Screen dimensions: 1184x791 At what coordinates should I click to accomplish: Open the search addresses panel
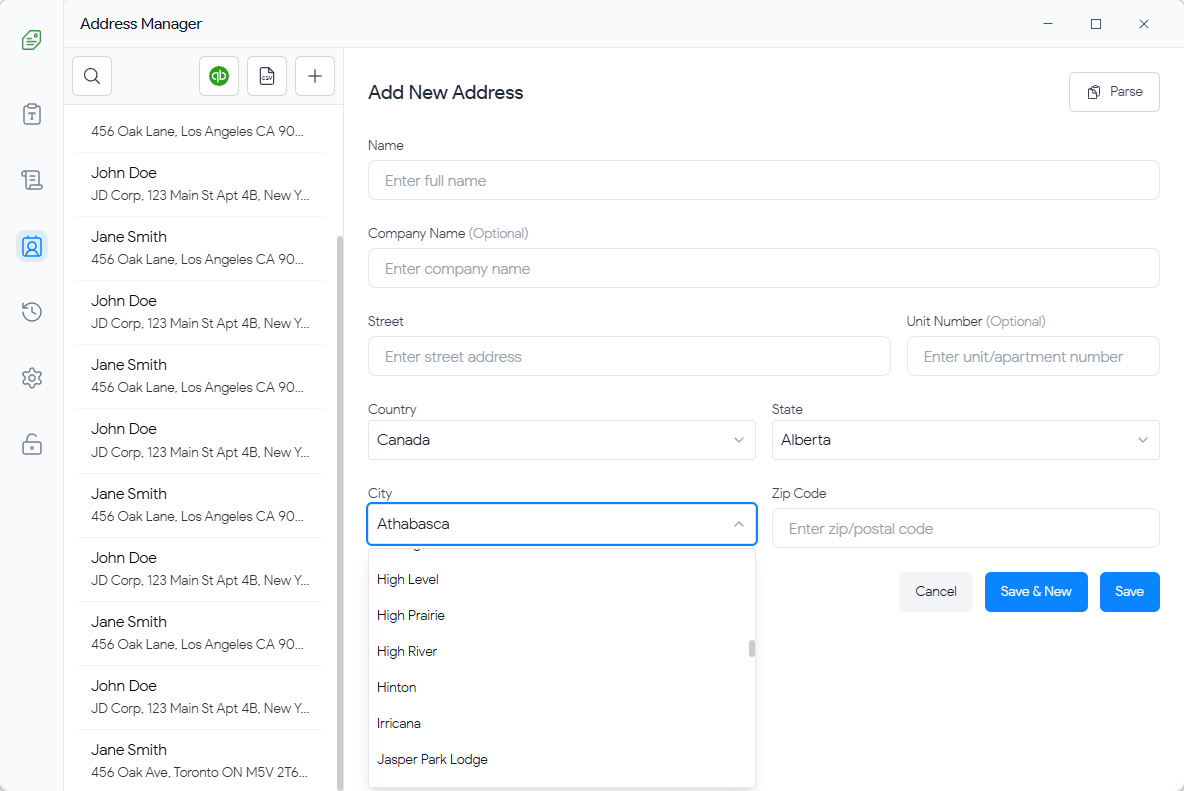(91, 75)
